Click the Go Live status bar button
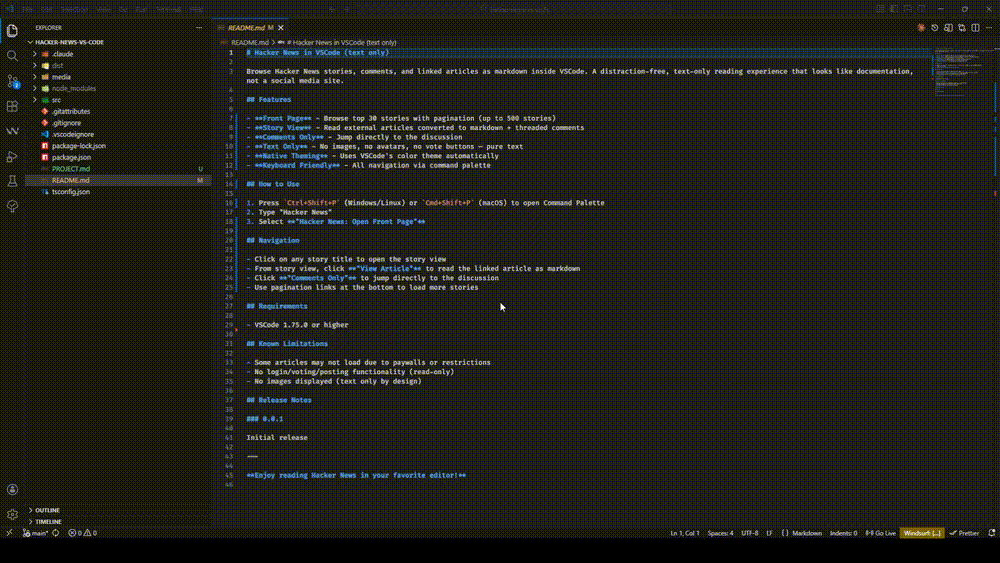 (881, 533)
